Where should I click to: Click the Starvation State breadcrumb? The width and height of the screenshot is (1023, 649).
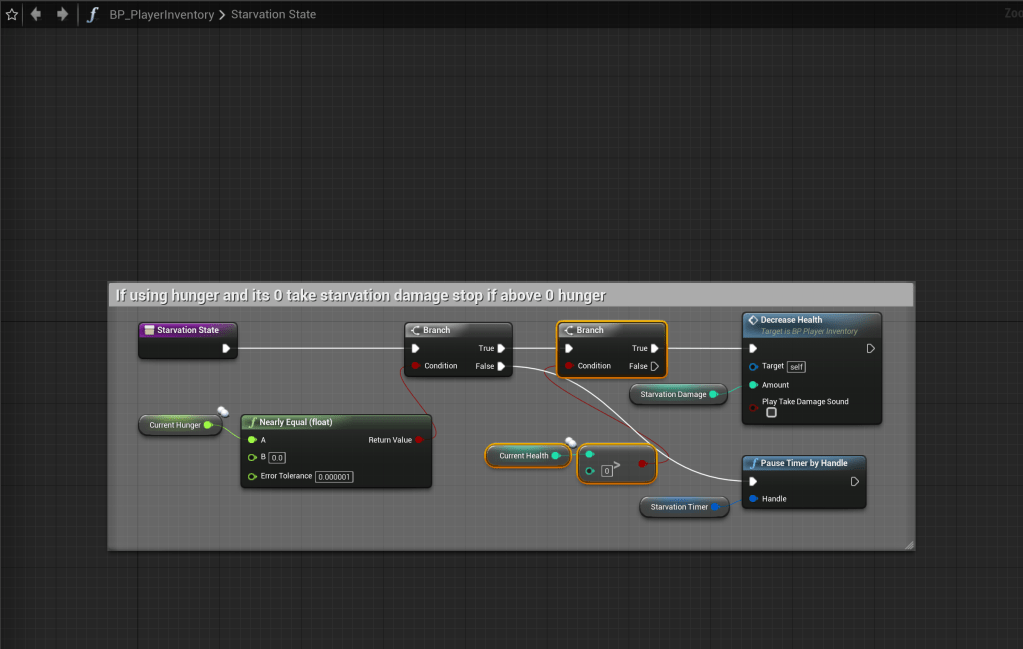click(x=273, y=15)
